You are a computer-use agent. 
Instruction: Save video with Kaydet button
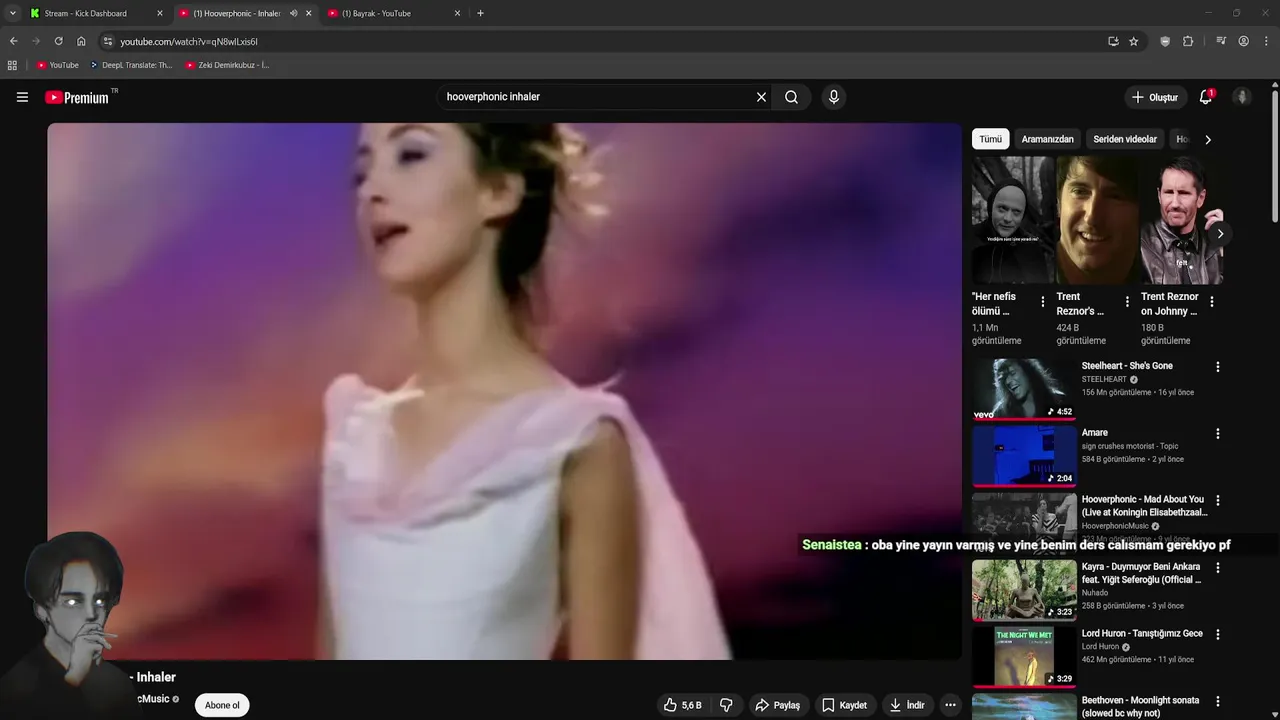[844, 705]
